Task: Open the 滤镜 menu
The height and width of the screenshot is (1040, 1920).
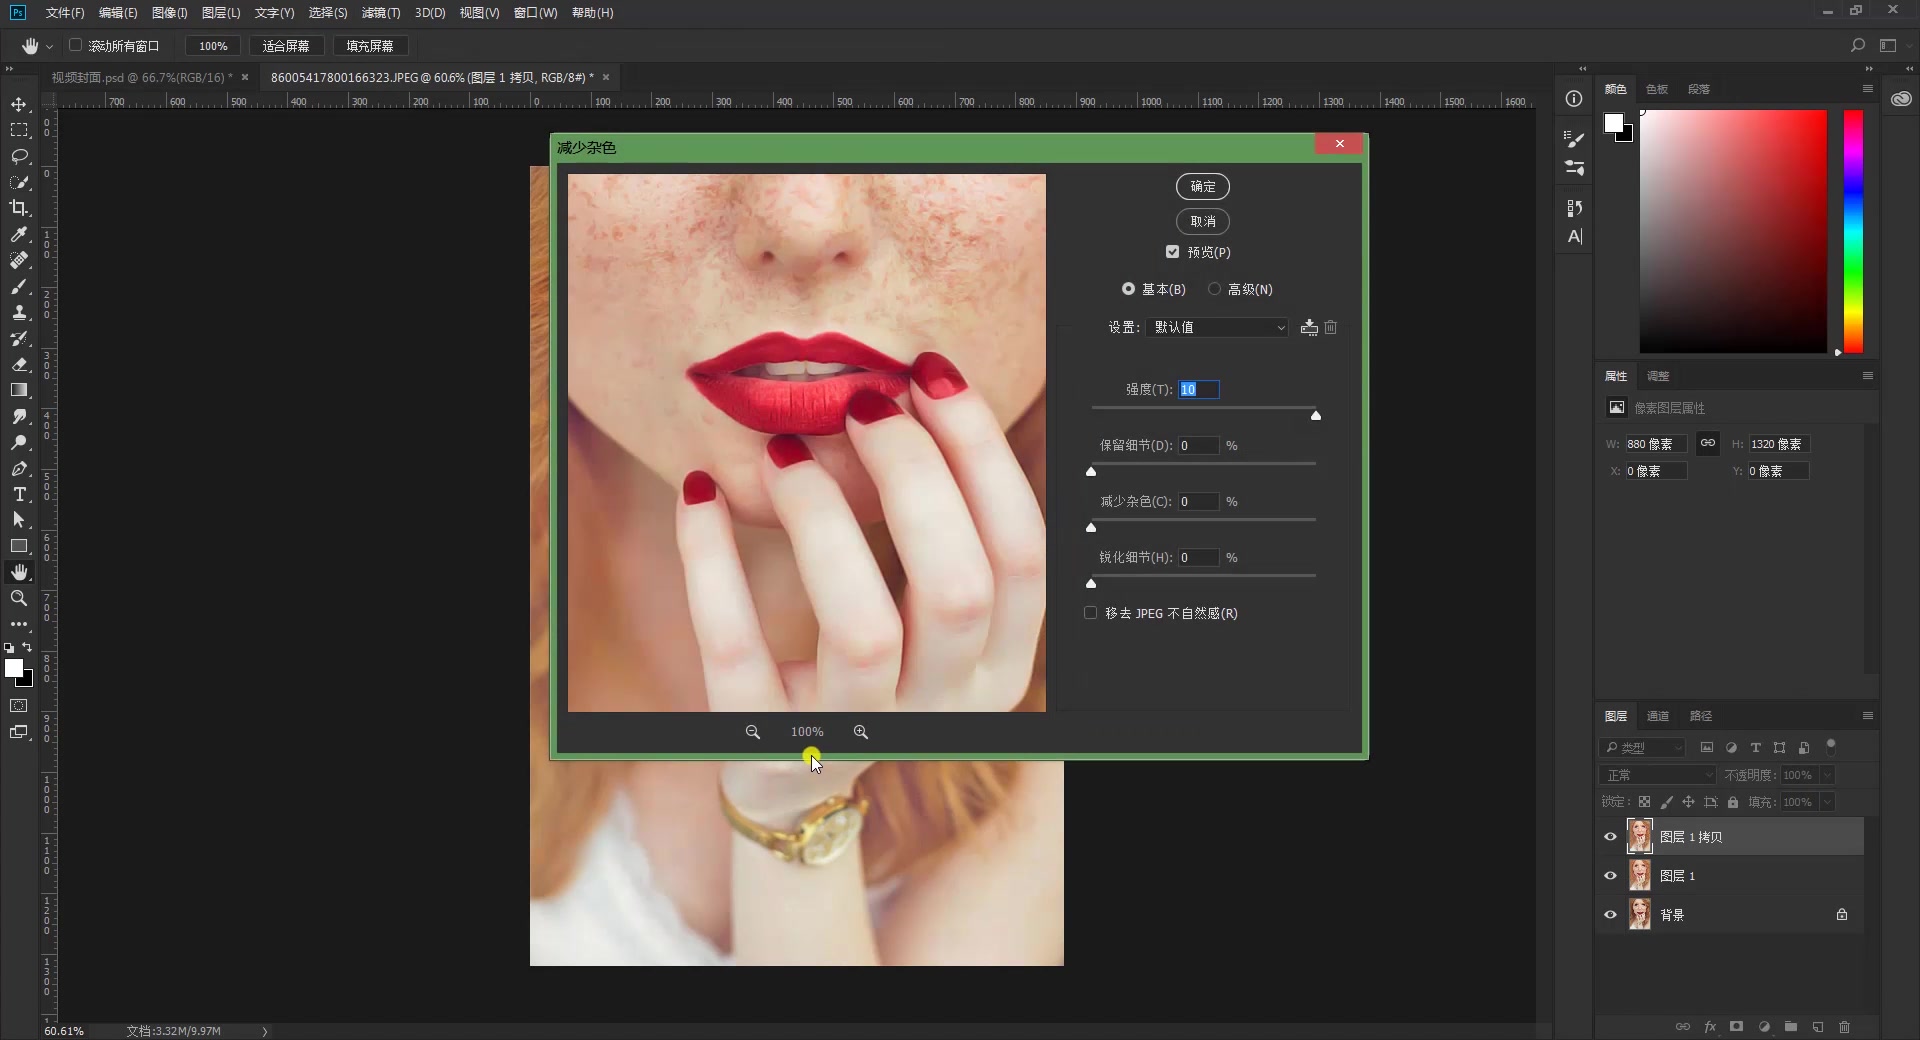Action: 380,13
